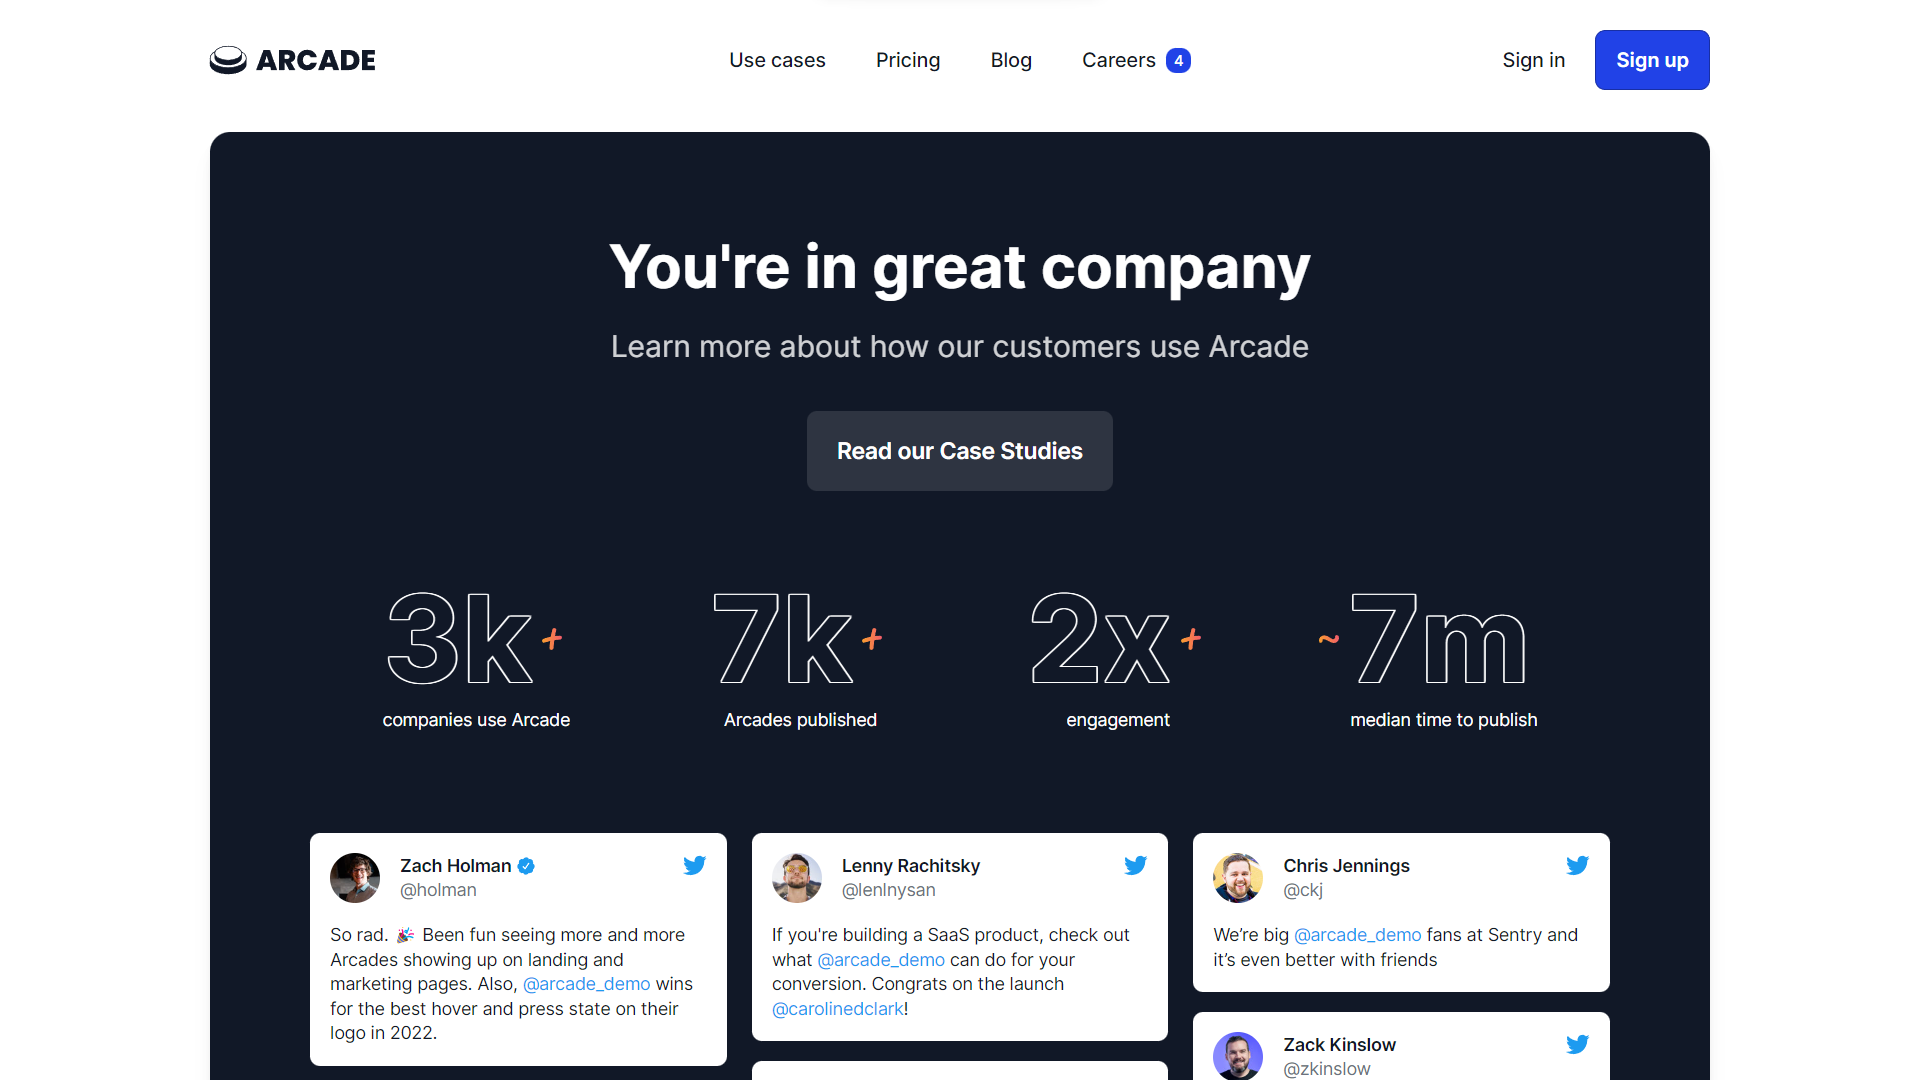Click the @holman handle

coord(438,890)
